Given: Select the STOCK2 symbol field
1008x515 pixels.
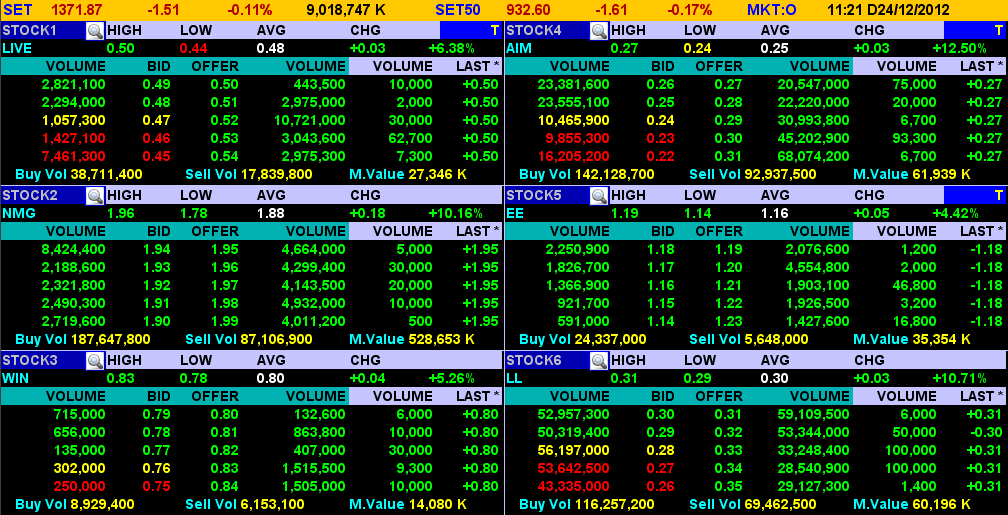Looking at the screenshot, I should point(43,195).
